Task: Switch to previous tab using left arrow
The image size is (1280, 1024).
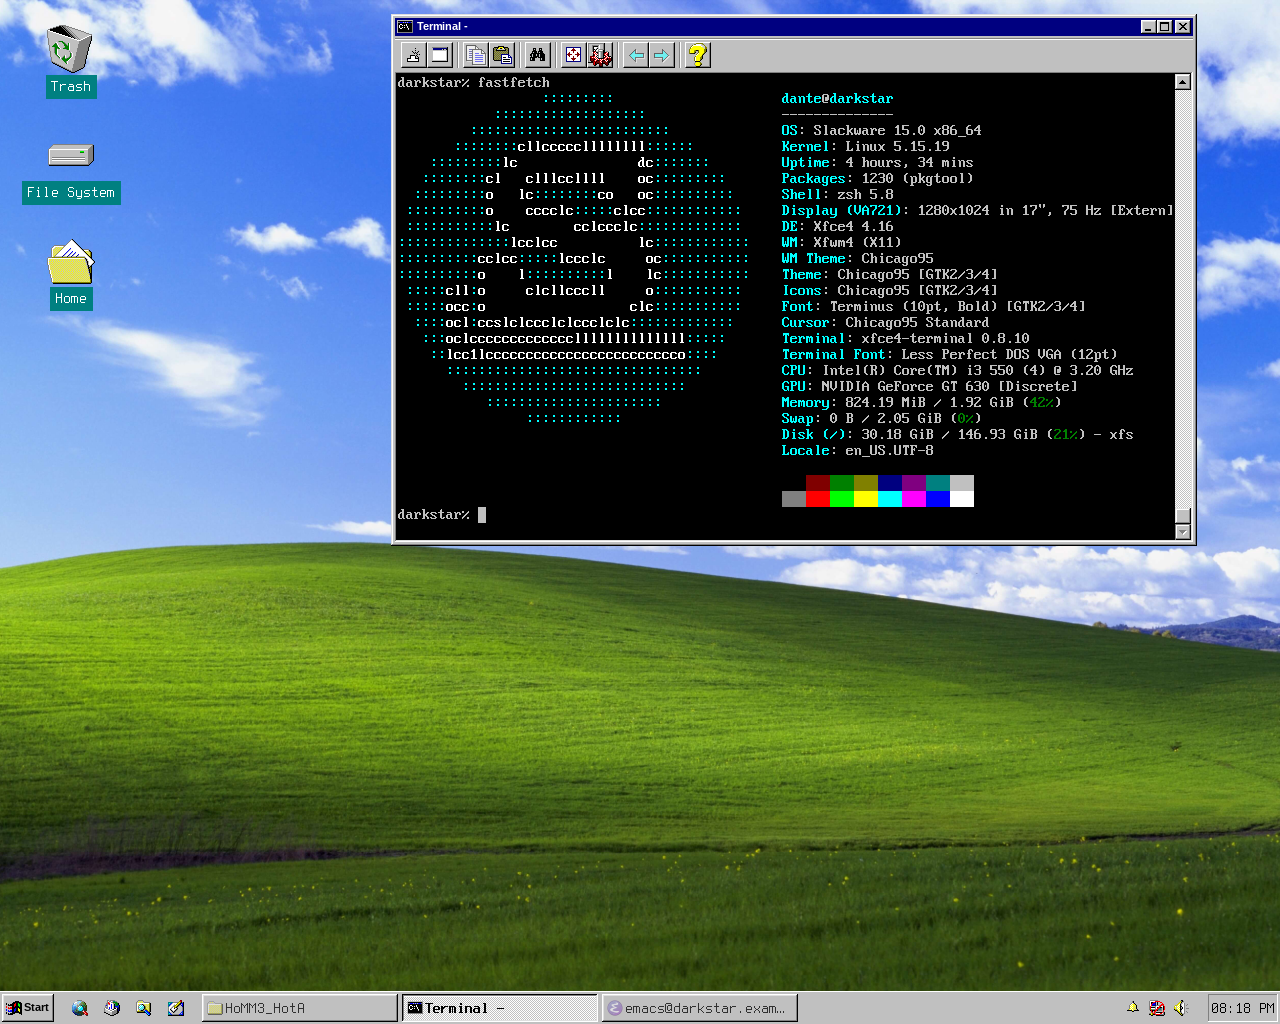Action: pos(635,55)
